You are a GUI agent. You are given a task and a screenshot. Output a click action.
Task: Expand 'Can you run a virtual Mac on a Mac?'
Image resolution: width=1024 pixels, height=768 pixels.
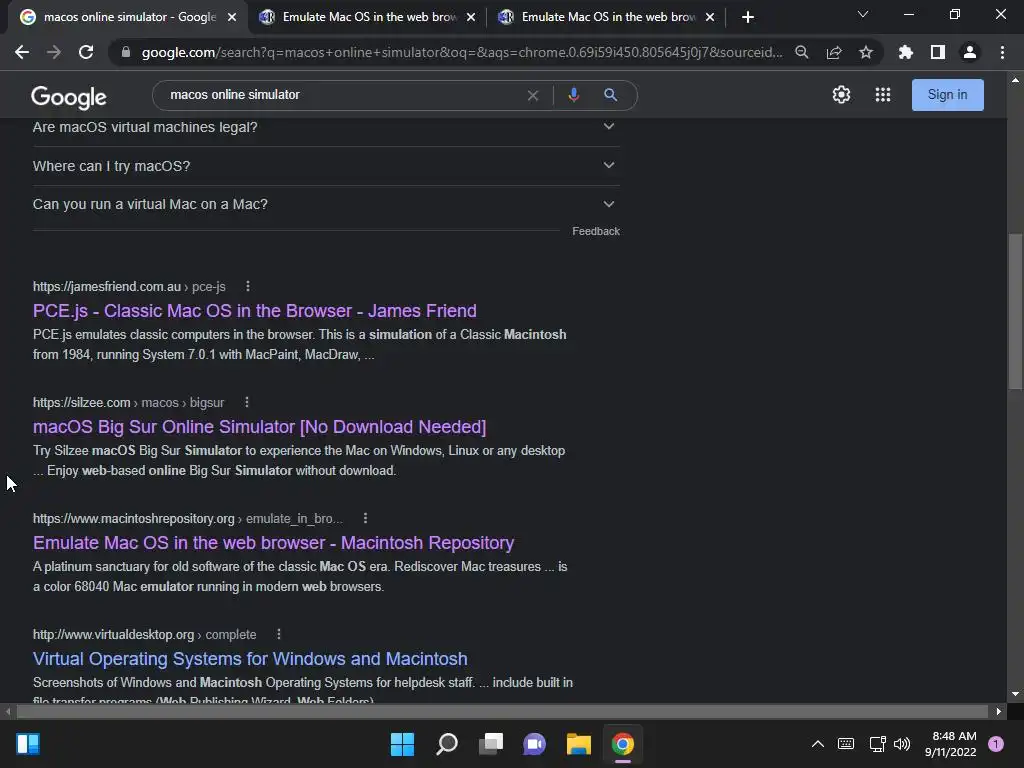tap(326, 204)
